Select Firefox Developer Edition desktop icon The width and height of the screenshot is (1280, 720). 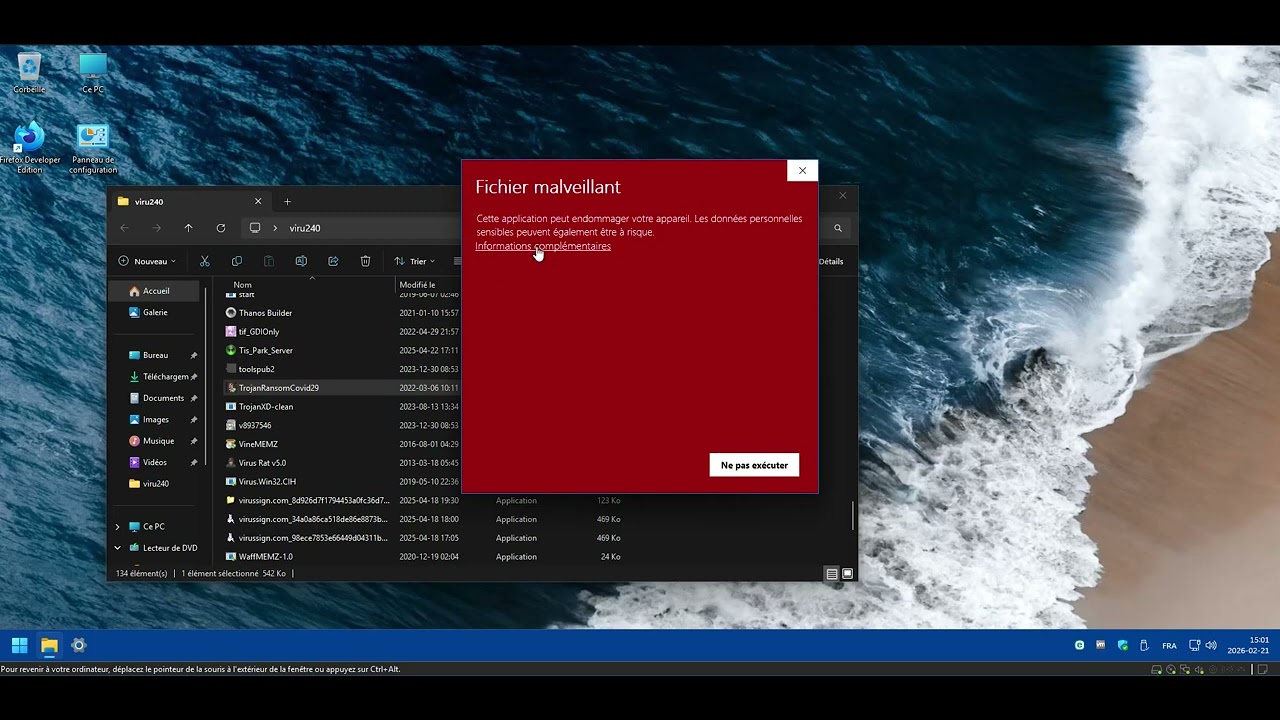30,148
